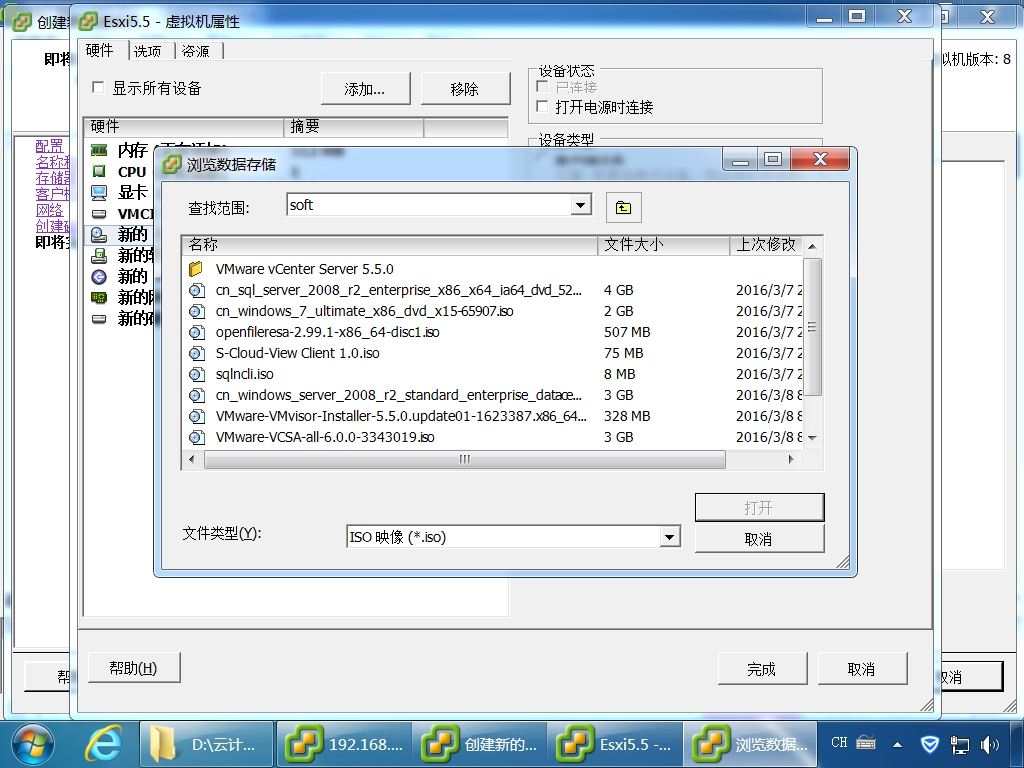Open Windows Start menu orb
This screenshot has height=768, width=1024.
coord(33,744)
